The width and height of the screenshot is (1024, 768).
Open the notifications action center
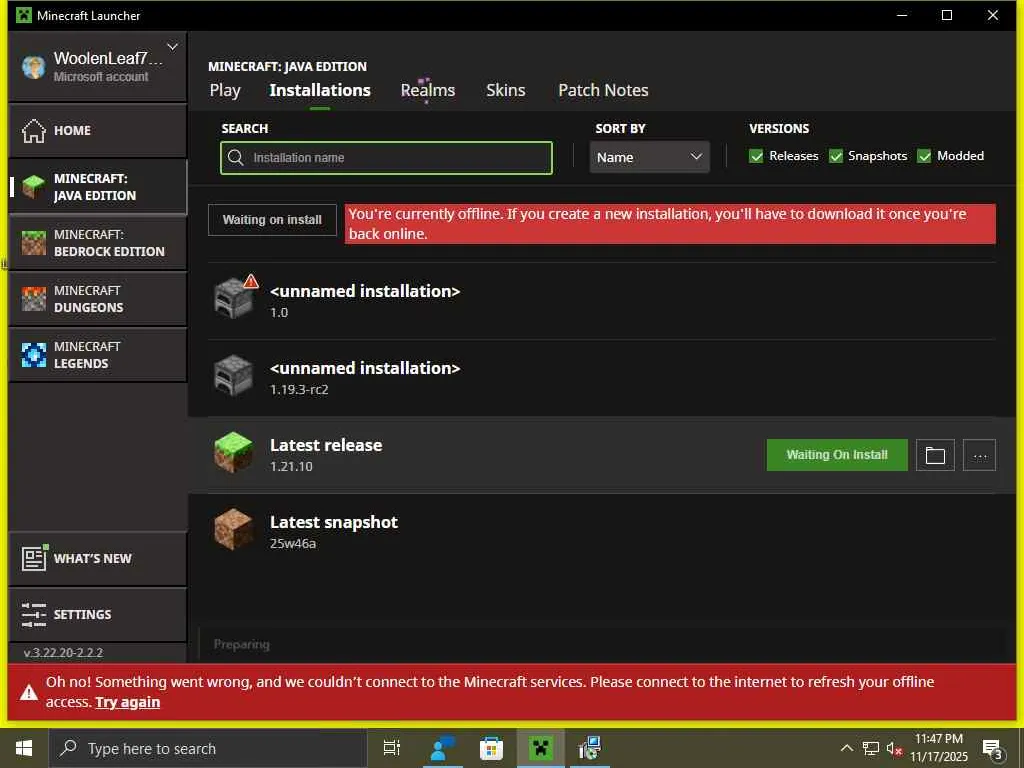(x=993, y=750)
